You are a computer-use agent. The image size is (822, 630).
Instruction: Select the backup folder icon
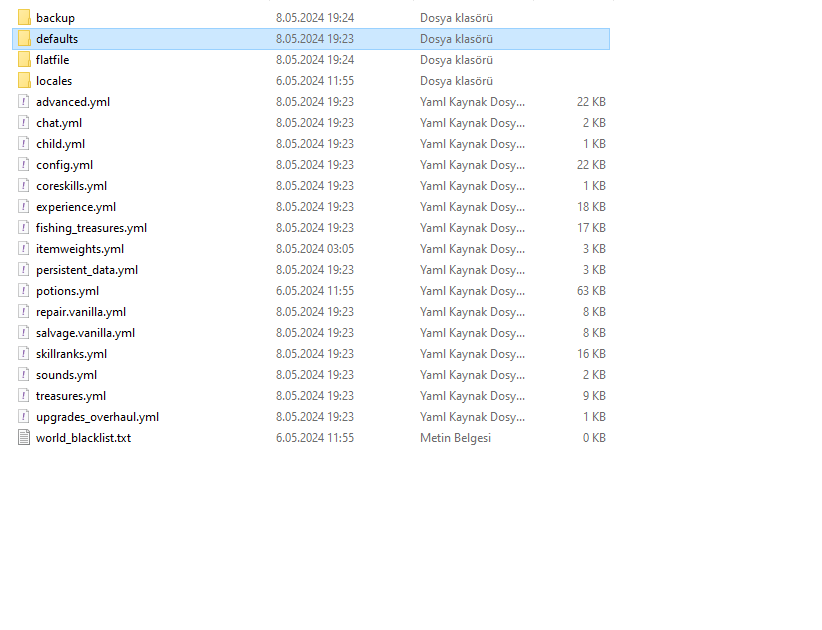24,18
